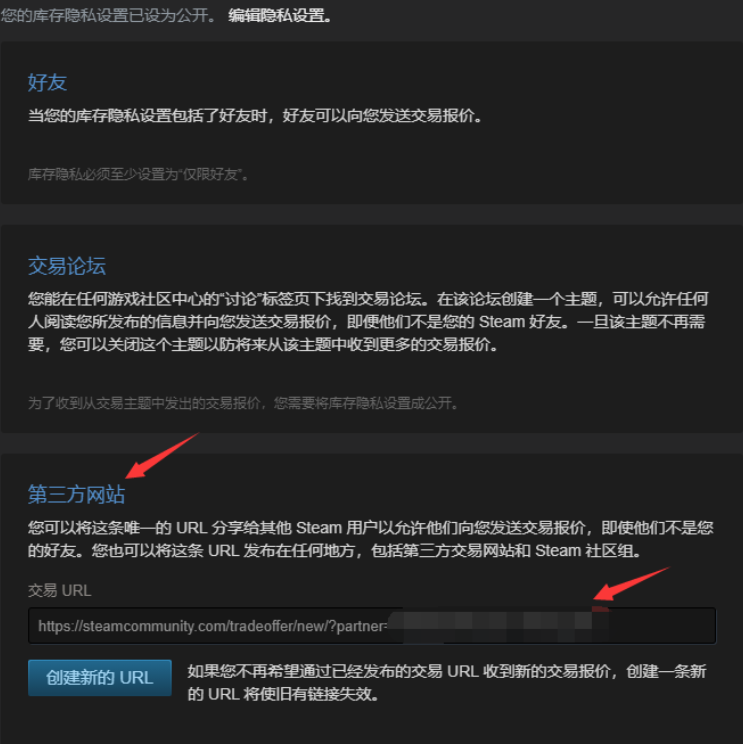Screen dimensions: 743x744
Task: Select the 第三方网站 section heading
Action: pos(76,494)
